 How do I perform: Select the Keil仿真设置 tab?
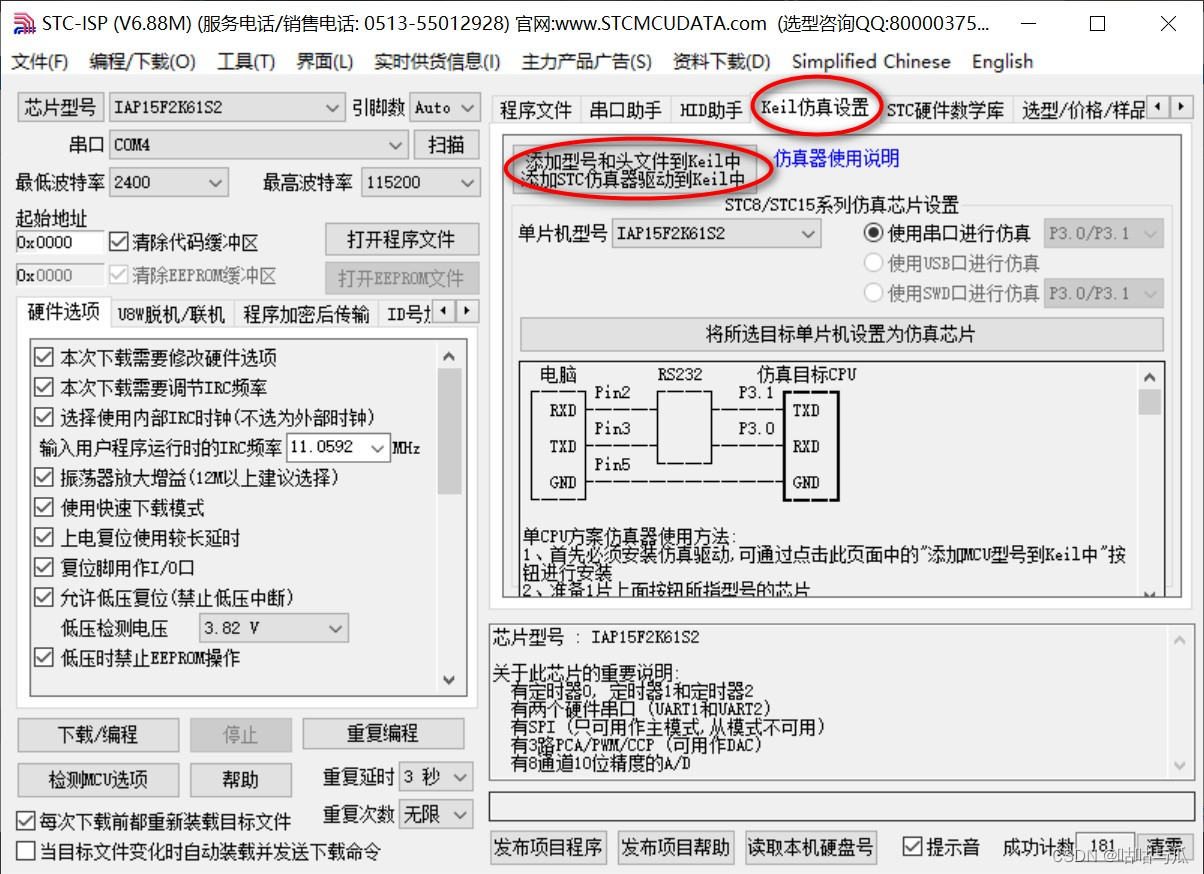(815, 107)
